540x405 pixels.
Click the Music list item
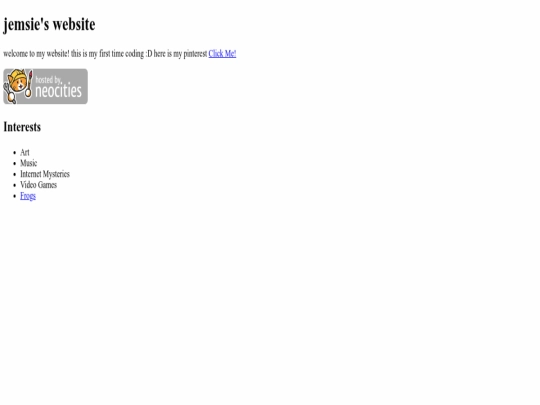(x=29, y=163)
